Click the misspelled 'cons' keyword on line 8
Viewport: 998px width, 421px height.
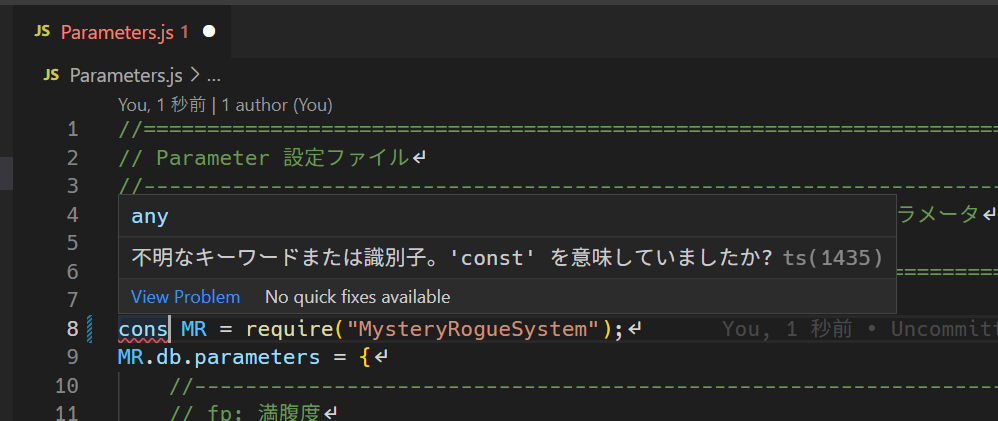tap(143, 329)
